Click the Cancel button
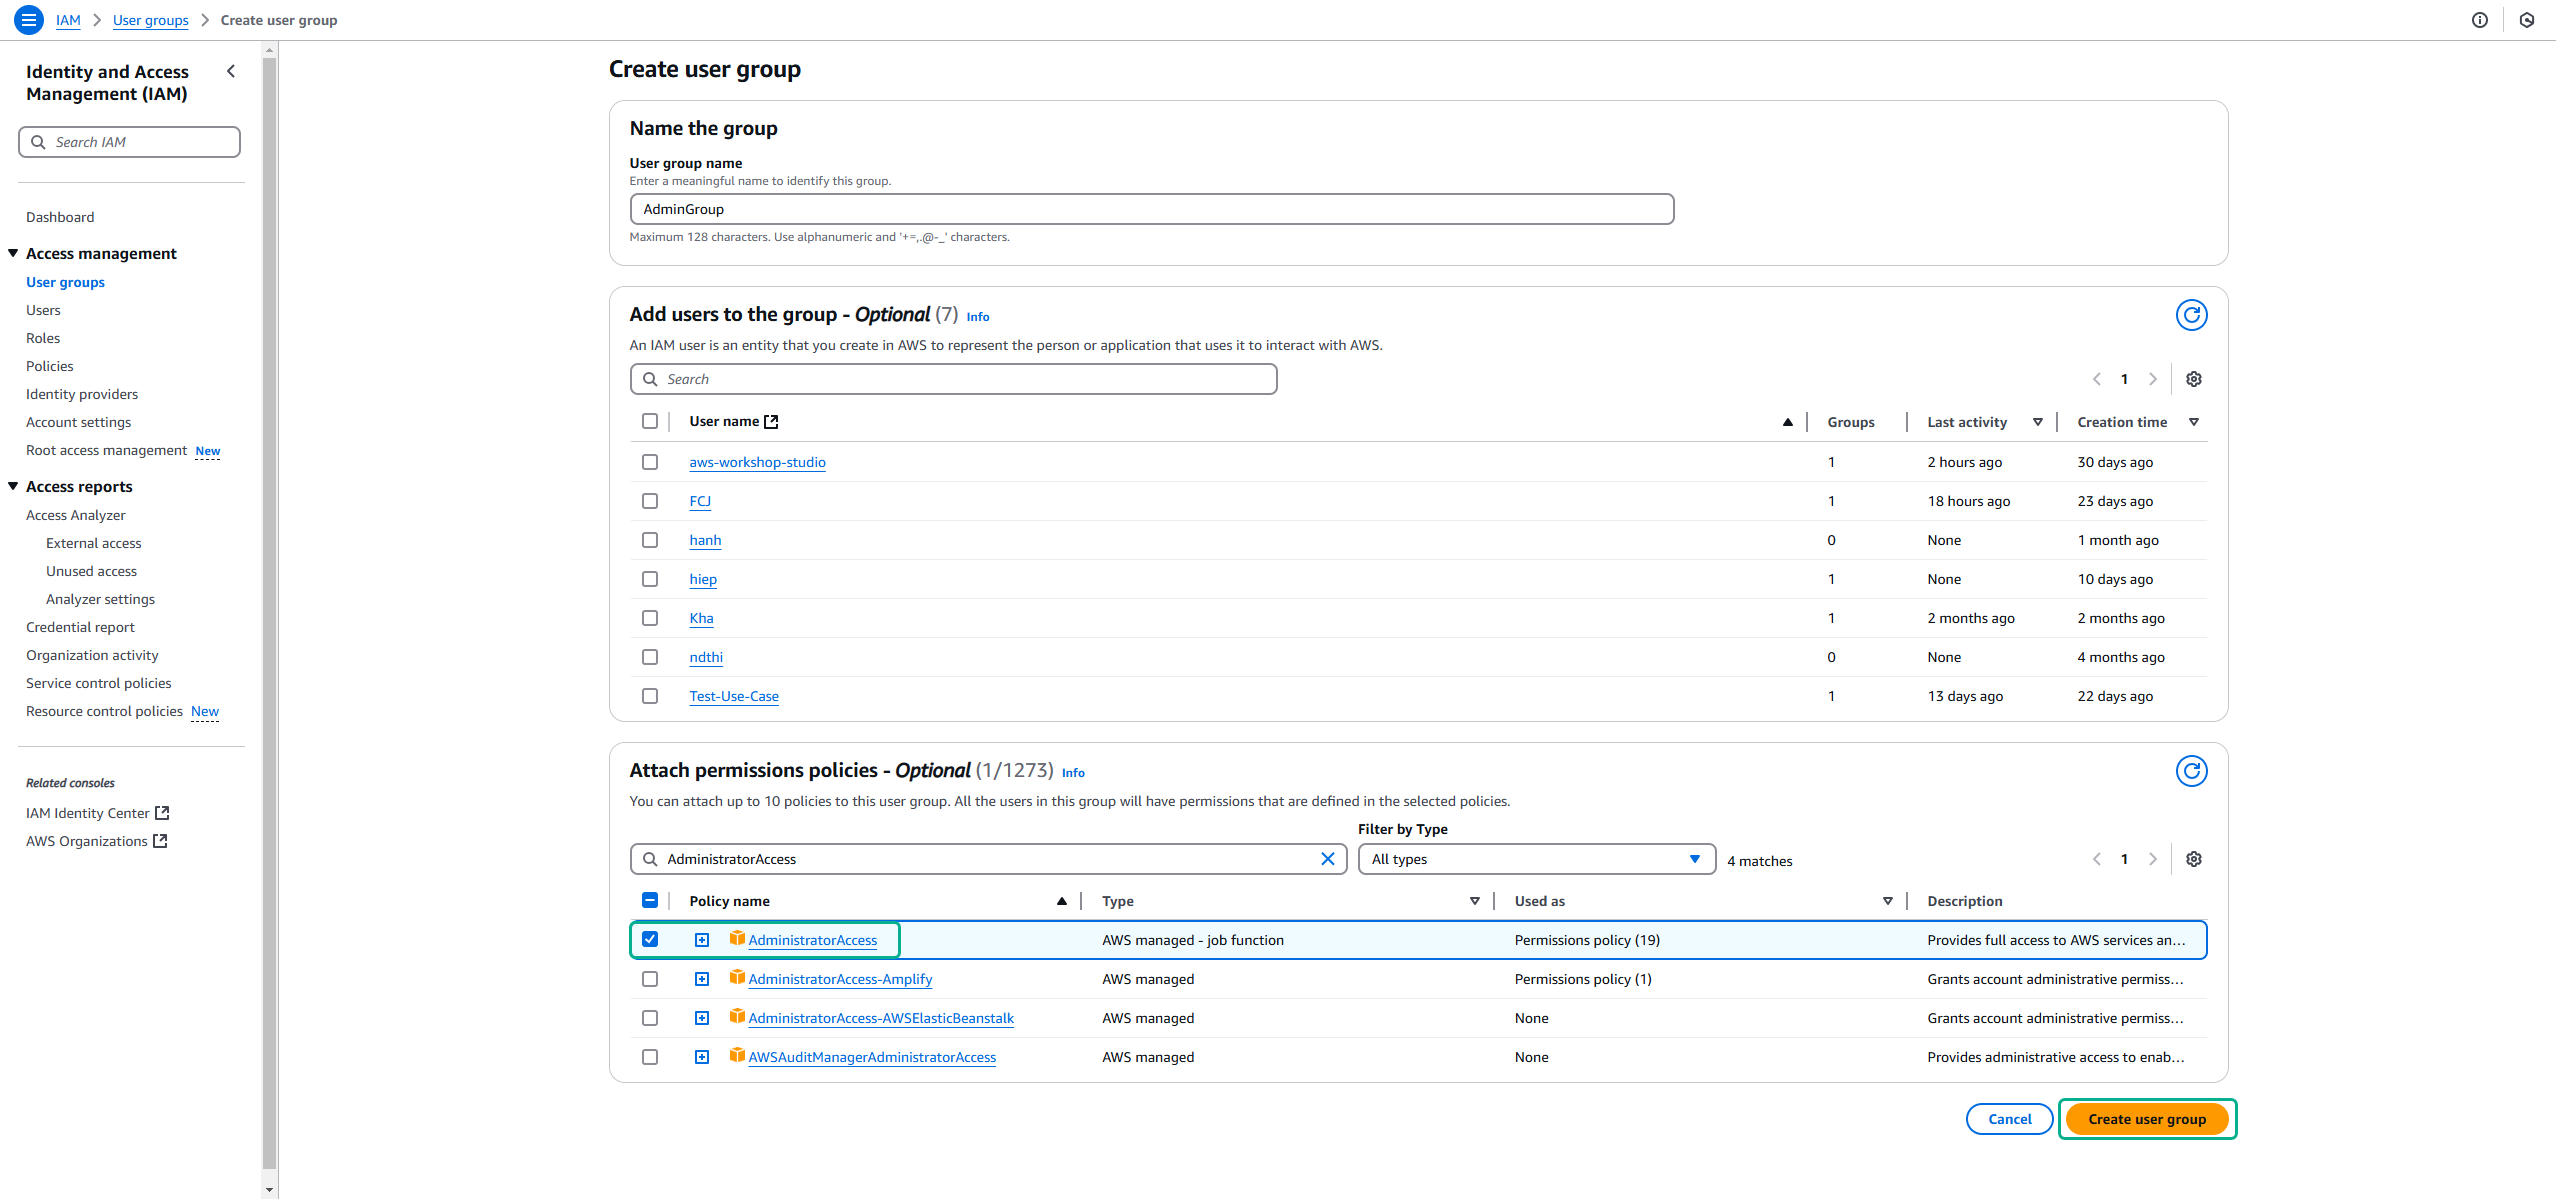Image resolution: width=2556 pixels, height=1199 pixels. click(2009, 1119)
